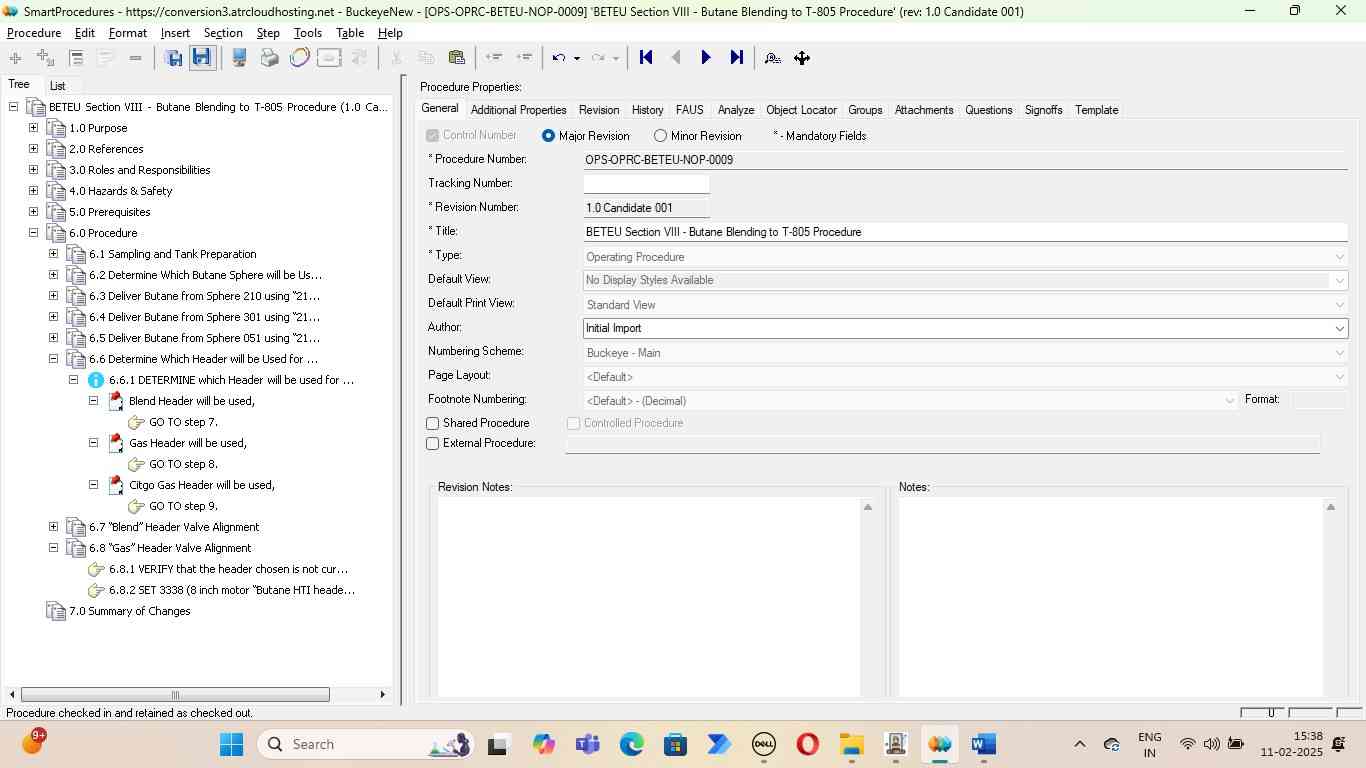Viewport: 1366px width, 768px height.
Task: Open Microsoft Teams from the taskbar
Action: [587, 744]
